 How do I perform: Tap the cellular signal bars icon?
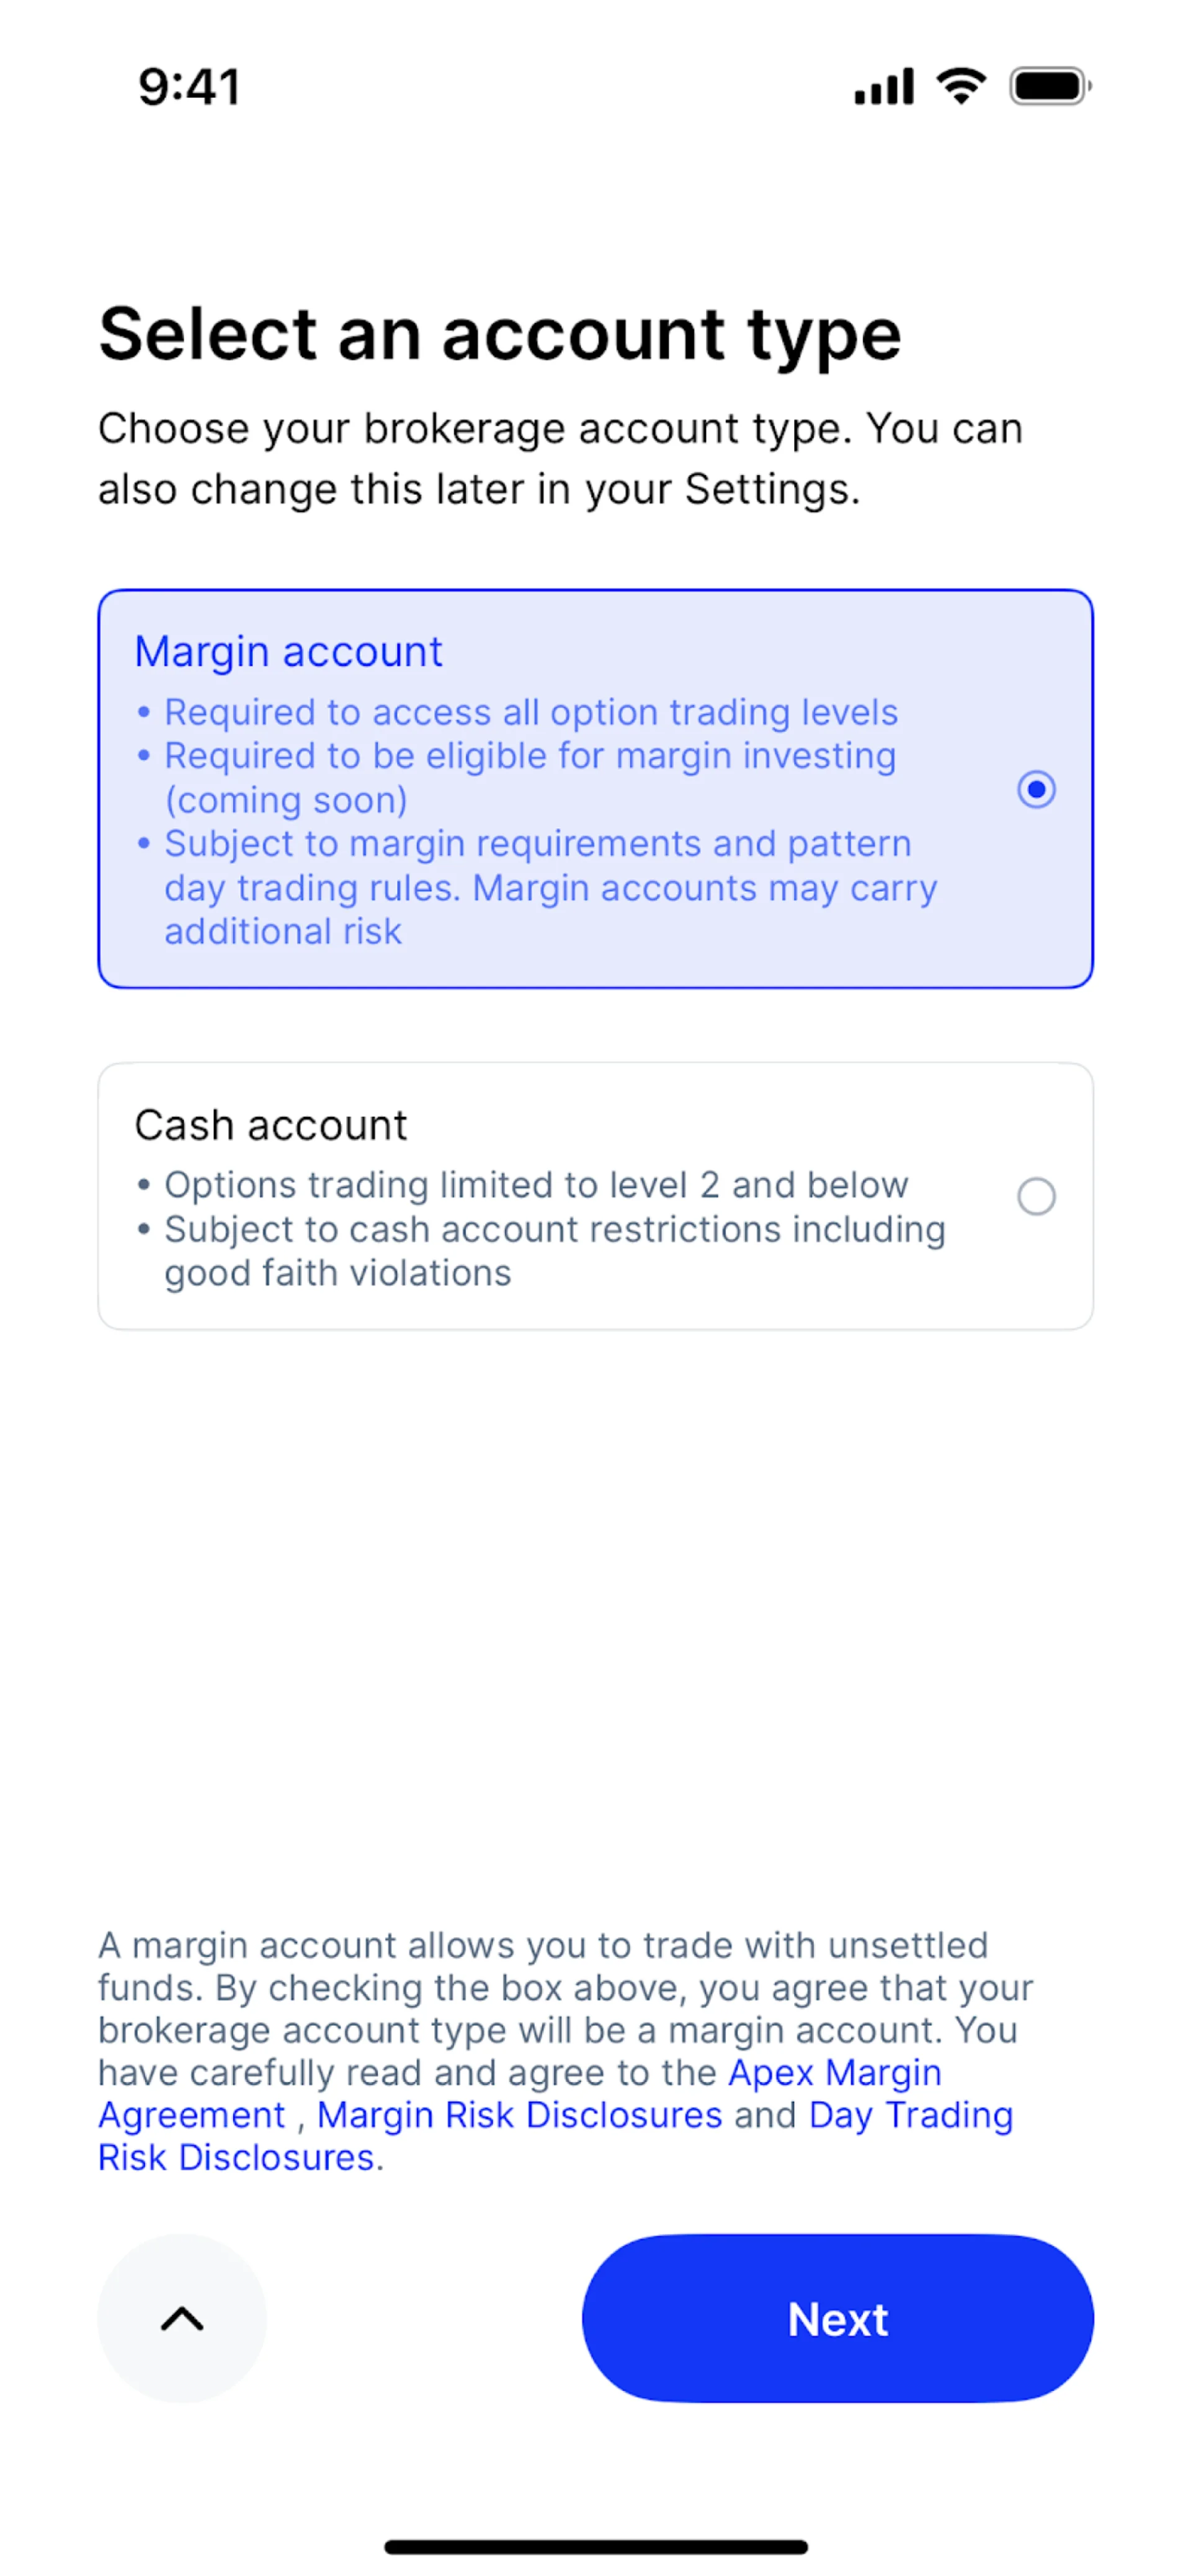884,86
